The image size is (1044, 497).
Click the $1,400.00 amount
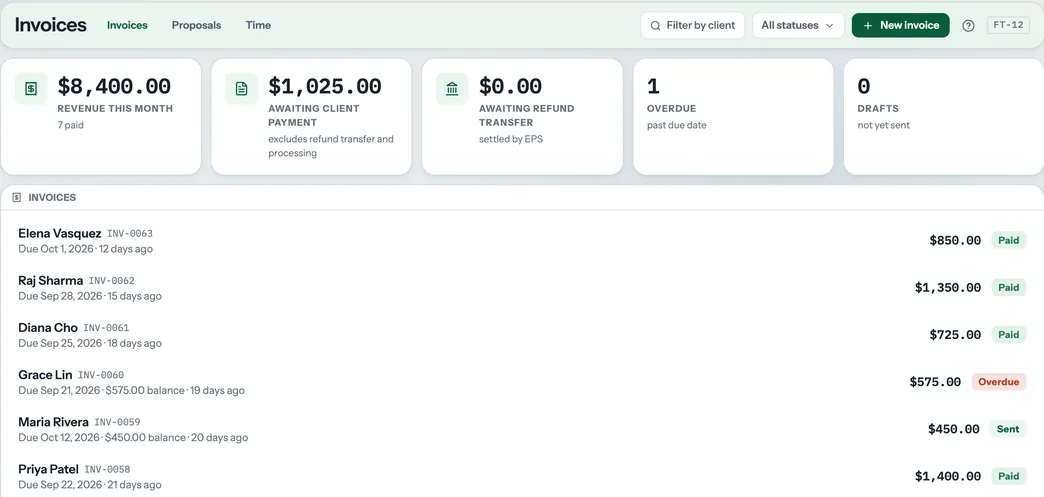(x=948, y=476)
